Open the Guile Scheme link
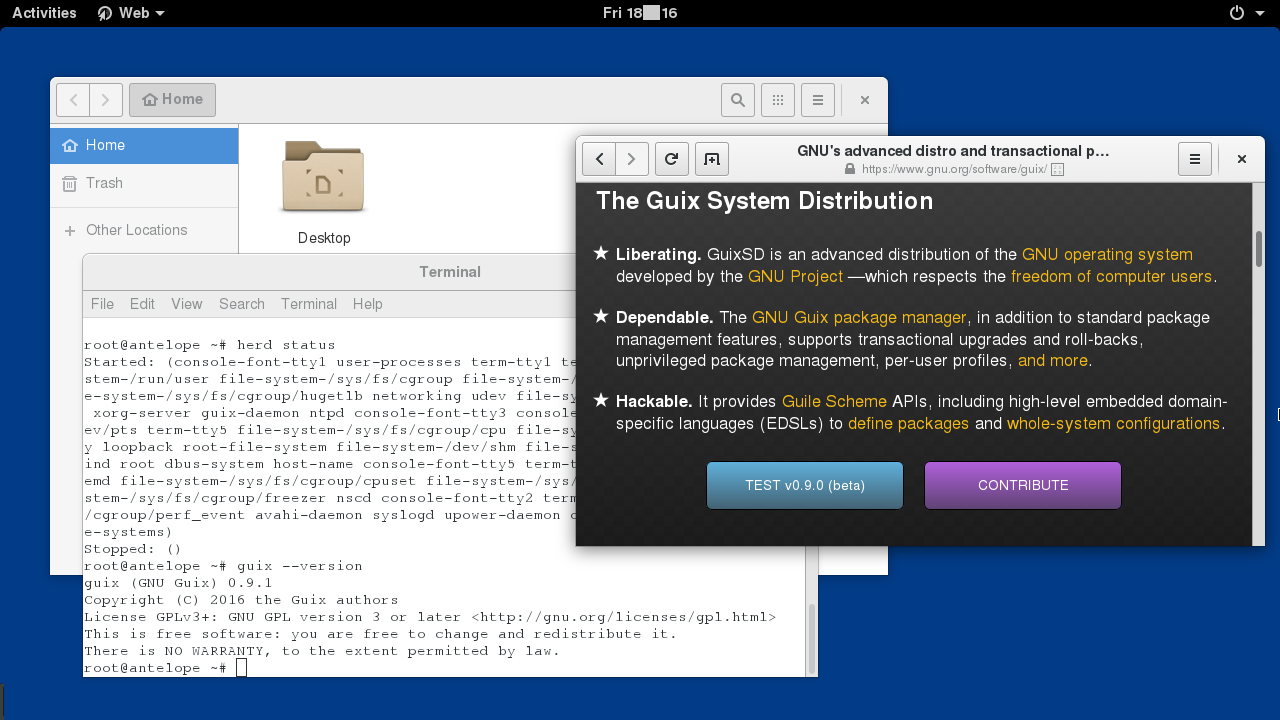Viewport: 1280px width, 720px height. (834, 401)
